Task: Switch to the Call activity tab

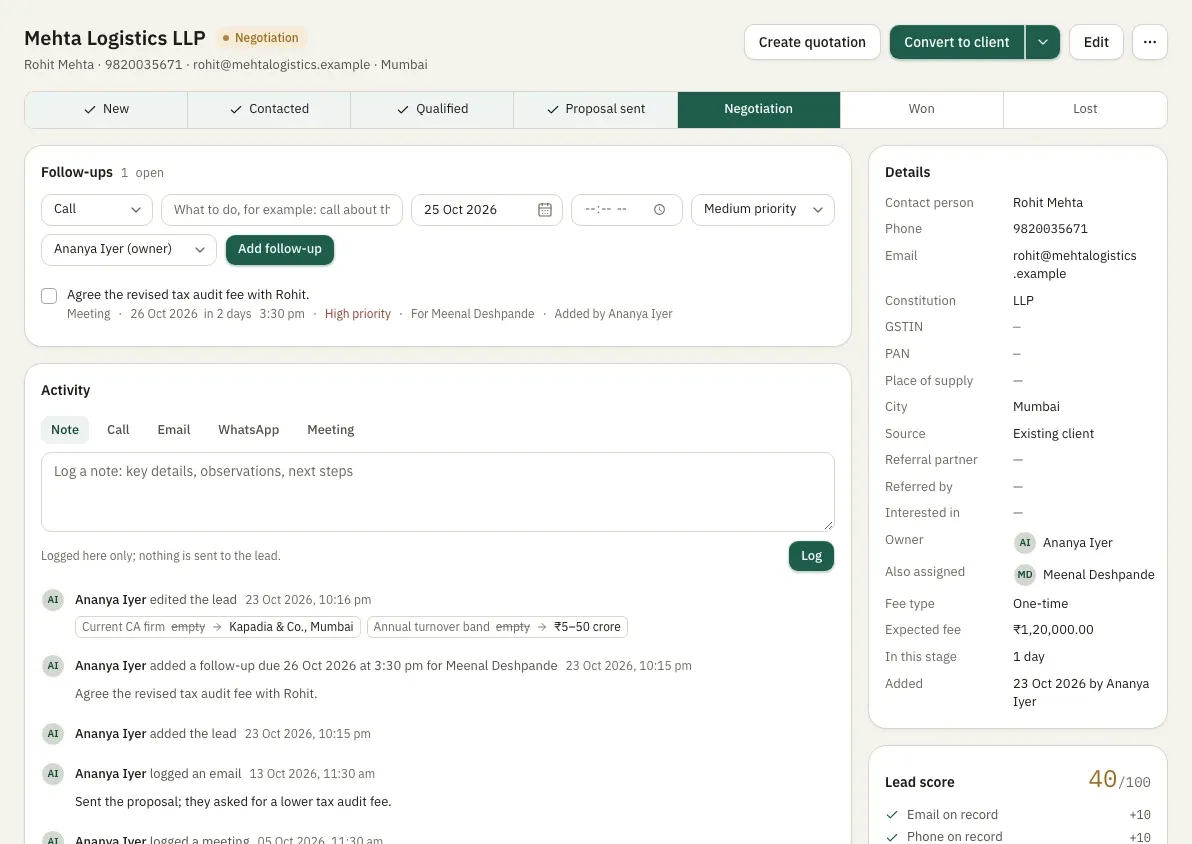Action: pos(118,430)
